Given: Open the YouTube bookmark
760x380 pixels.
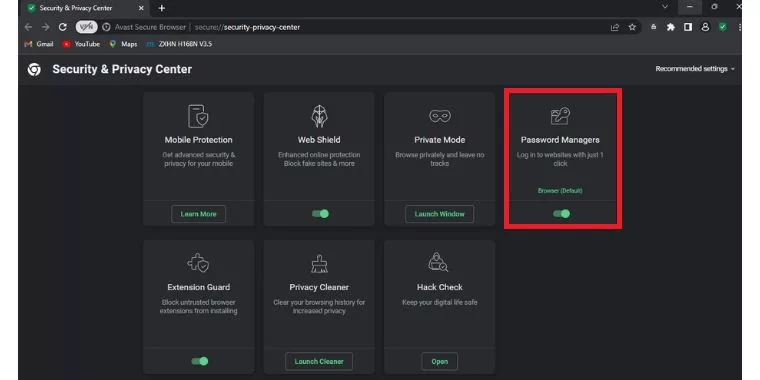Looking at the screenshot, I should click(81, 44).
